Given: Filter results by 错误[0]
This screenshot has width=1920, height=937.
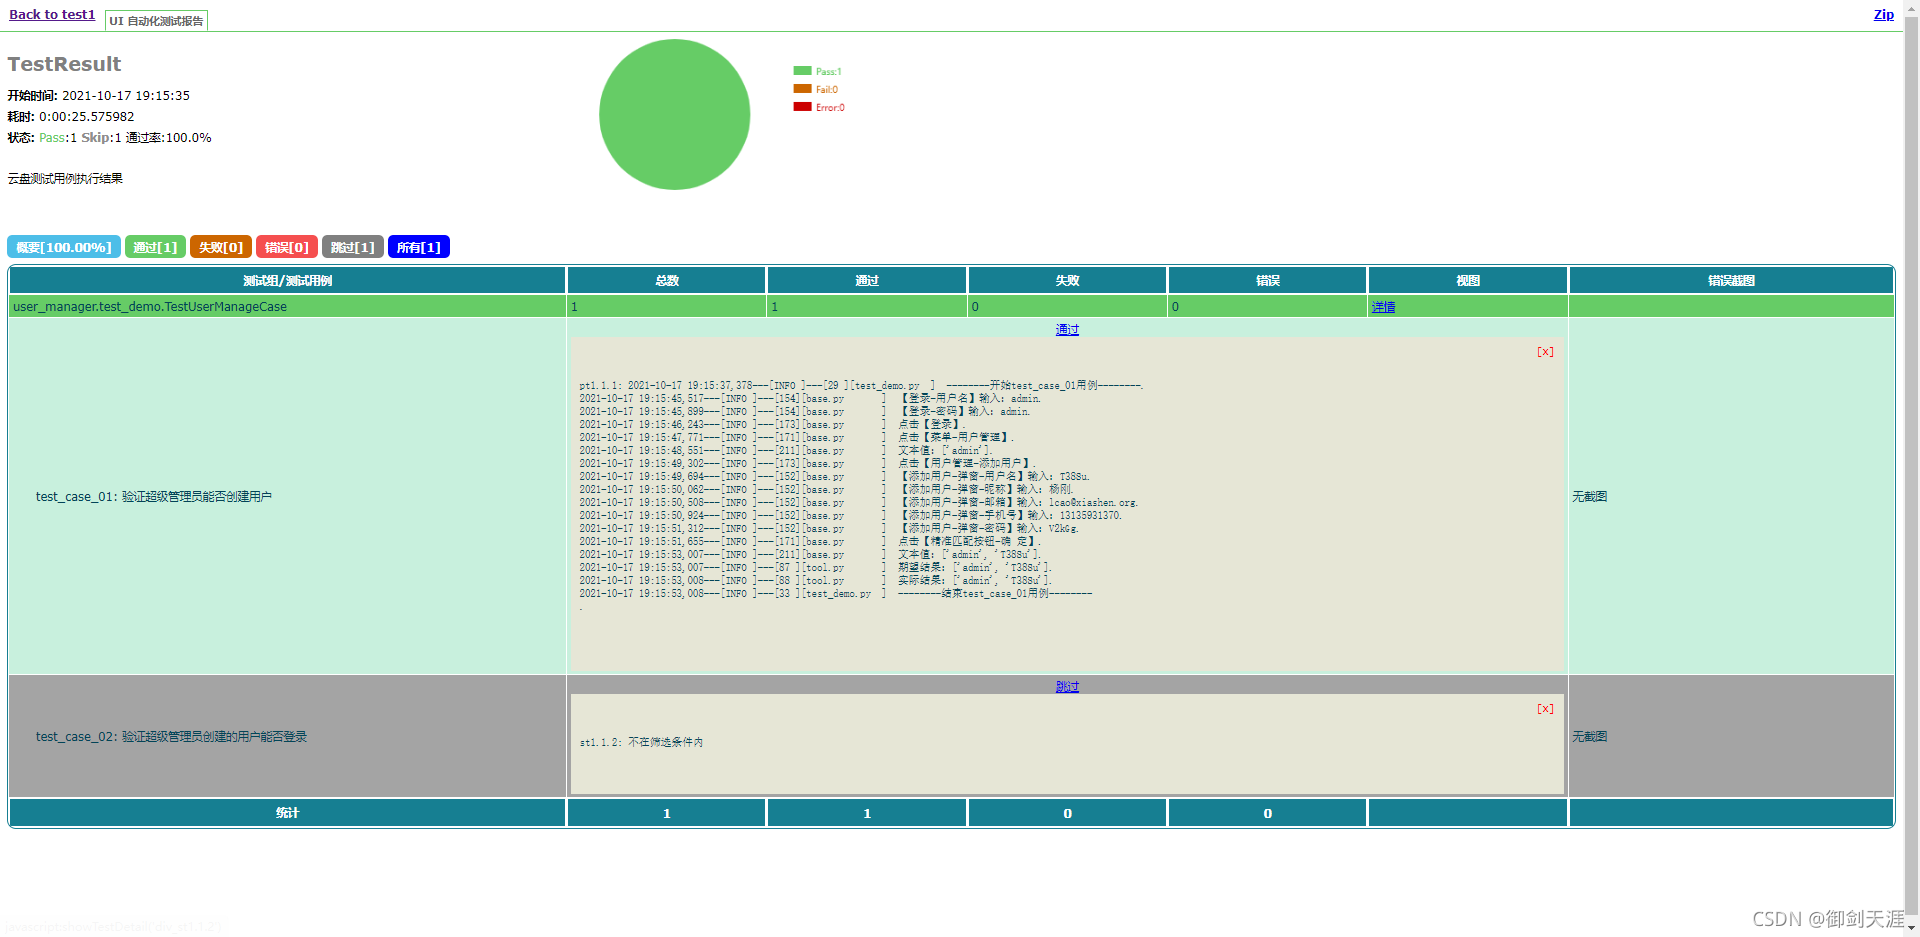Looking at the screenshot, I should click(x=287, y=247).
